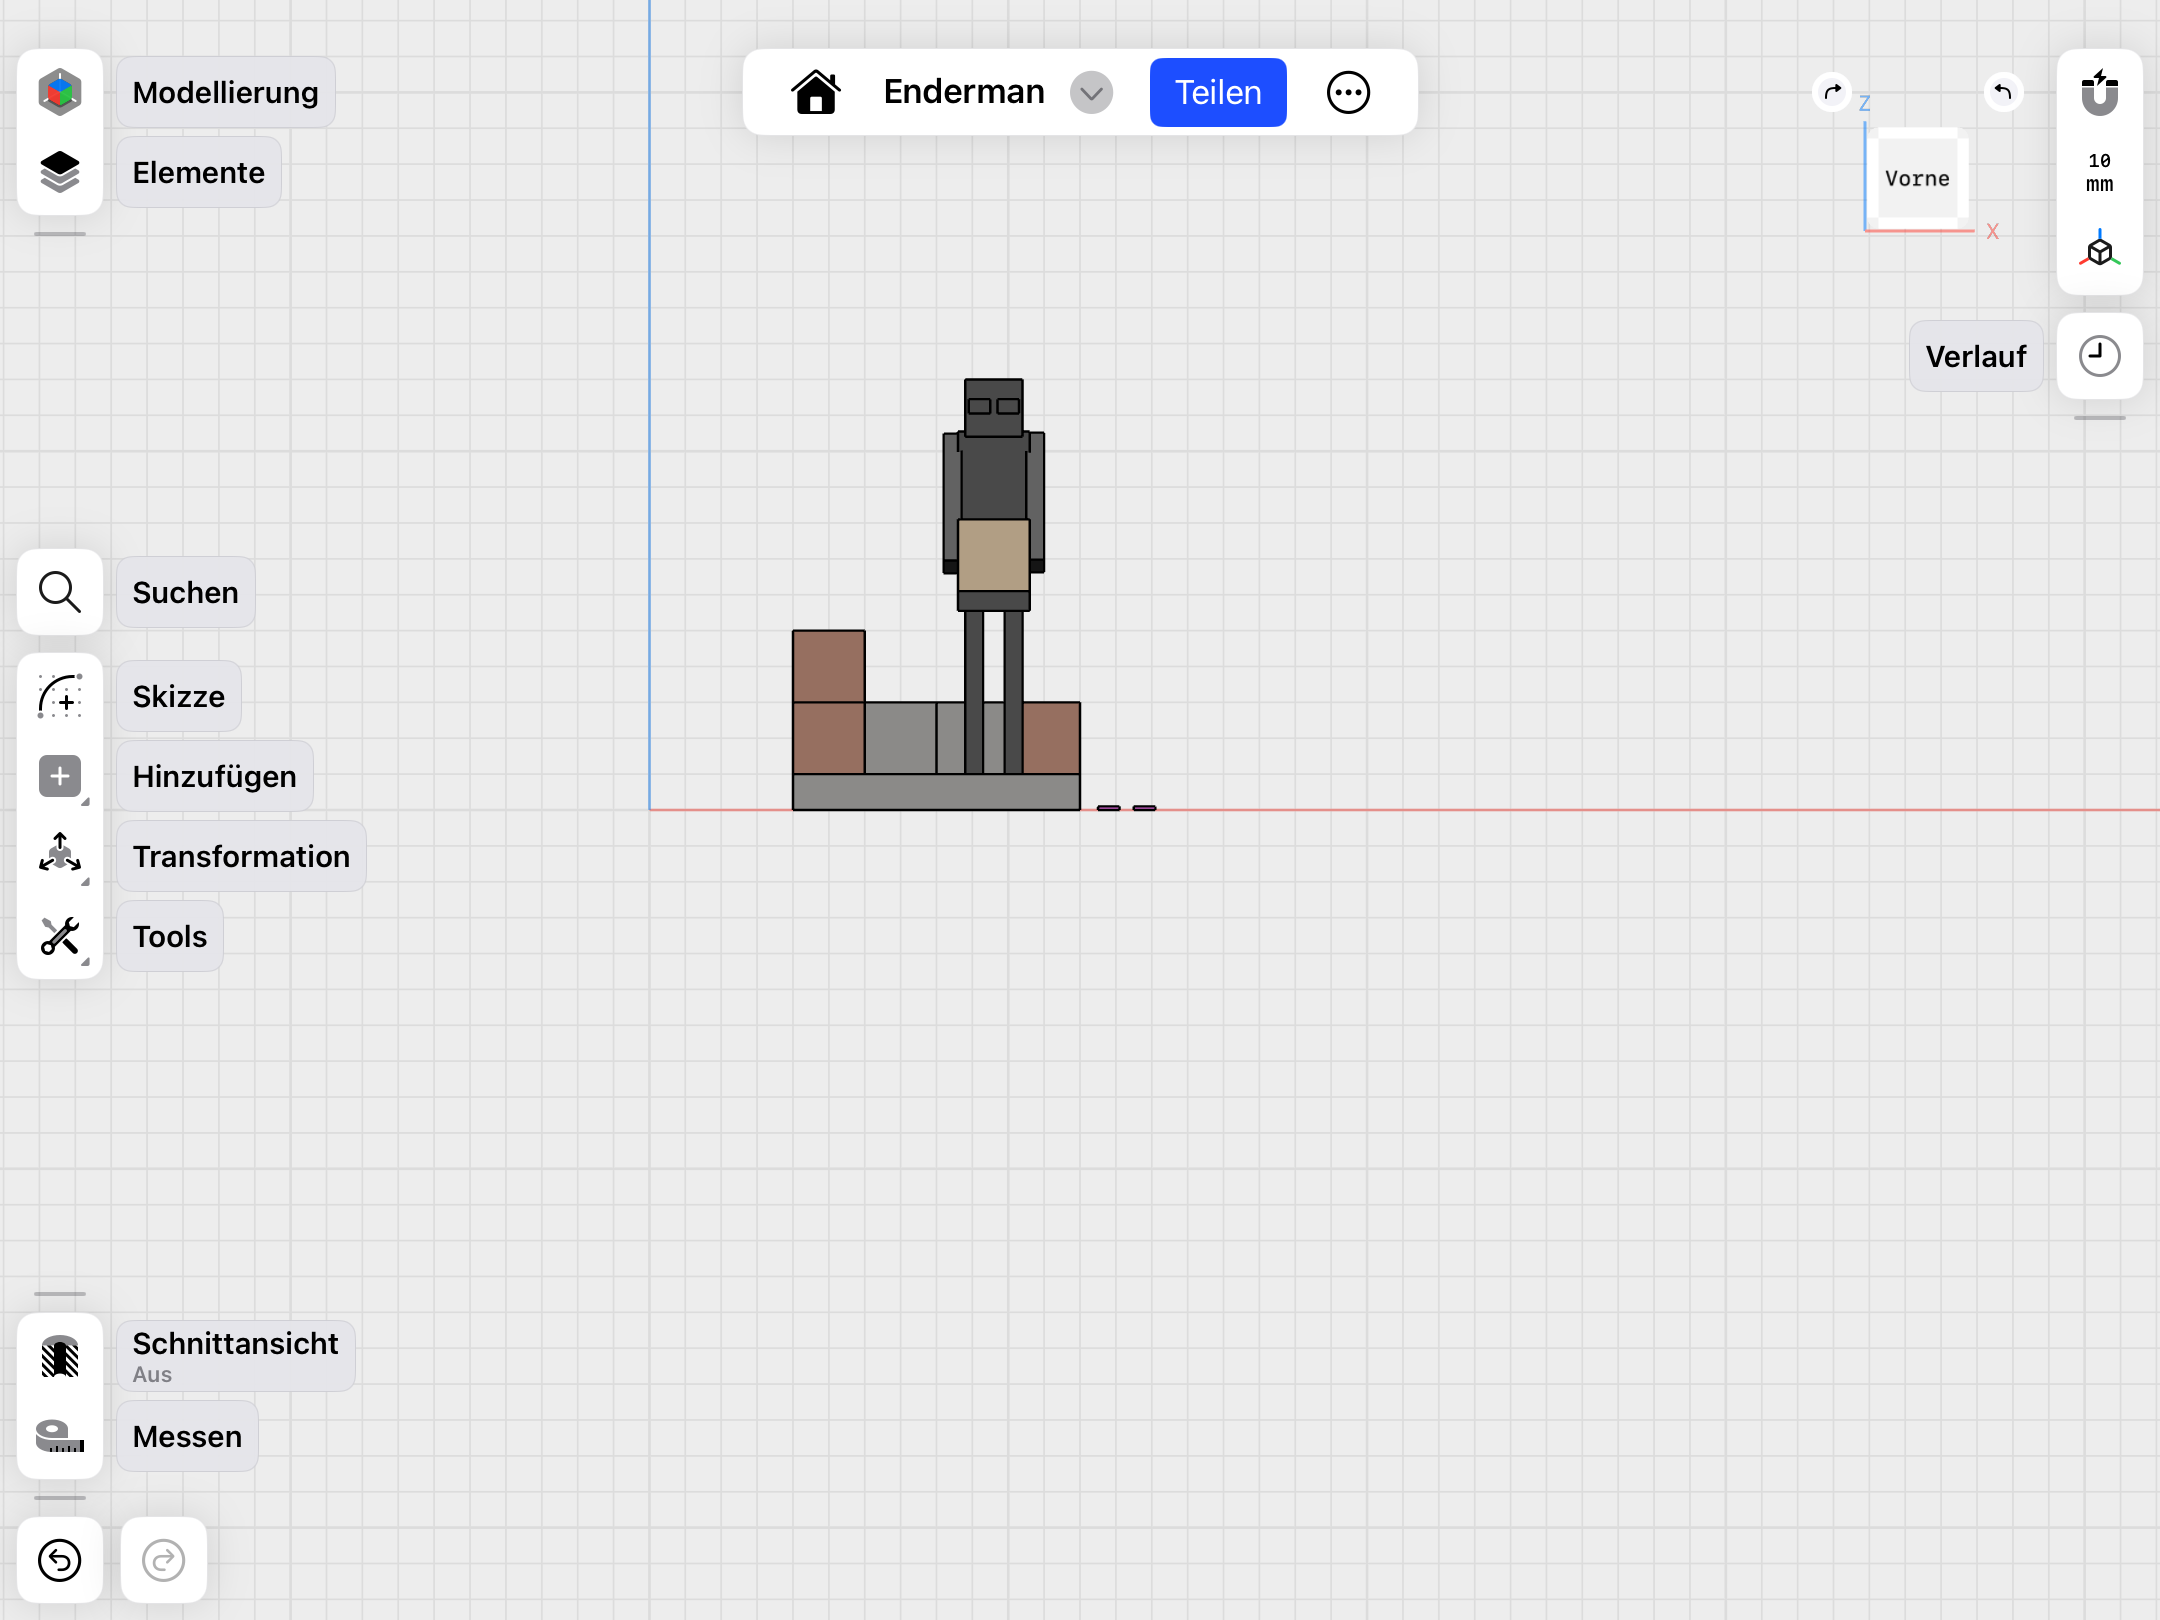The height and width of the screenshot is (1620, 2160).
Task: Open the Tools wrench icon
Action: click(60, 936)
